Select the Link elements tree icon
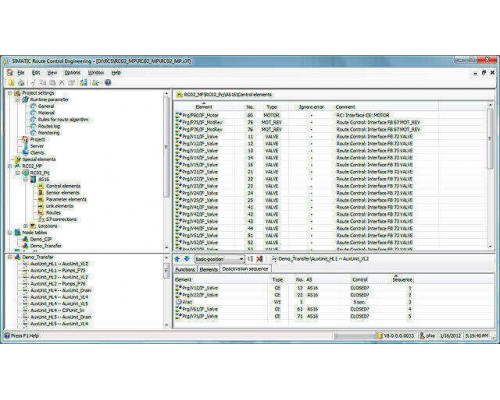 click(41, 206)
